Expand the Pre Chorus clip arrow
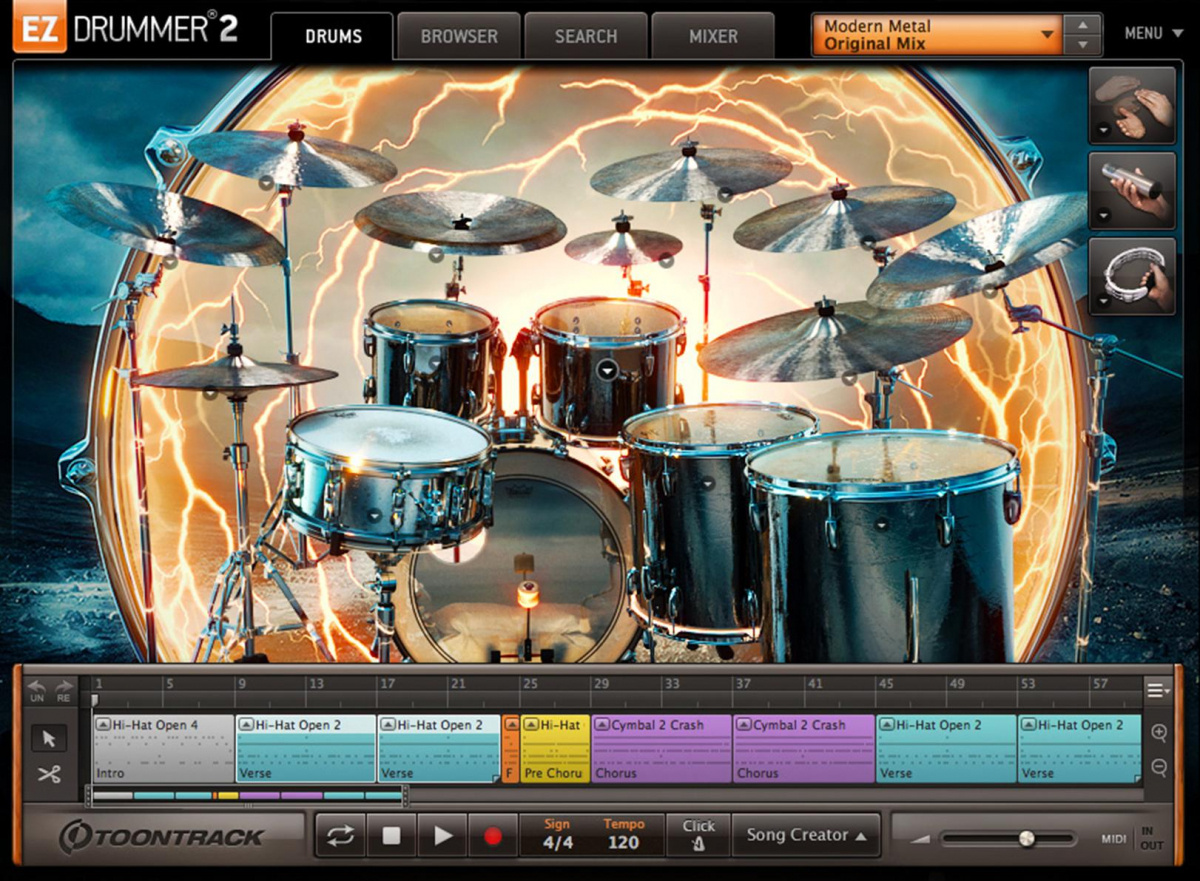 click(x=531, y=724)
